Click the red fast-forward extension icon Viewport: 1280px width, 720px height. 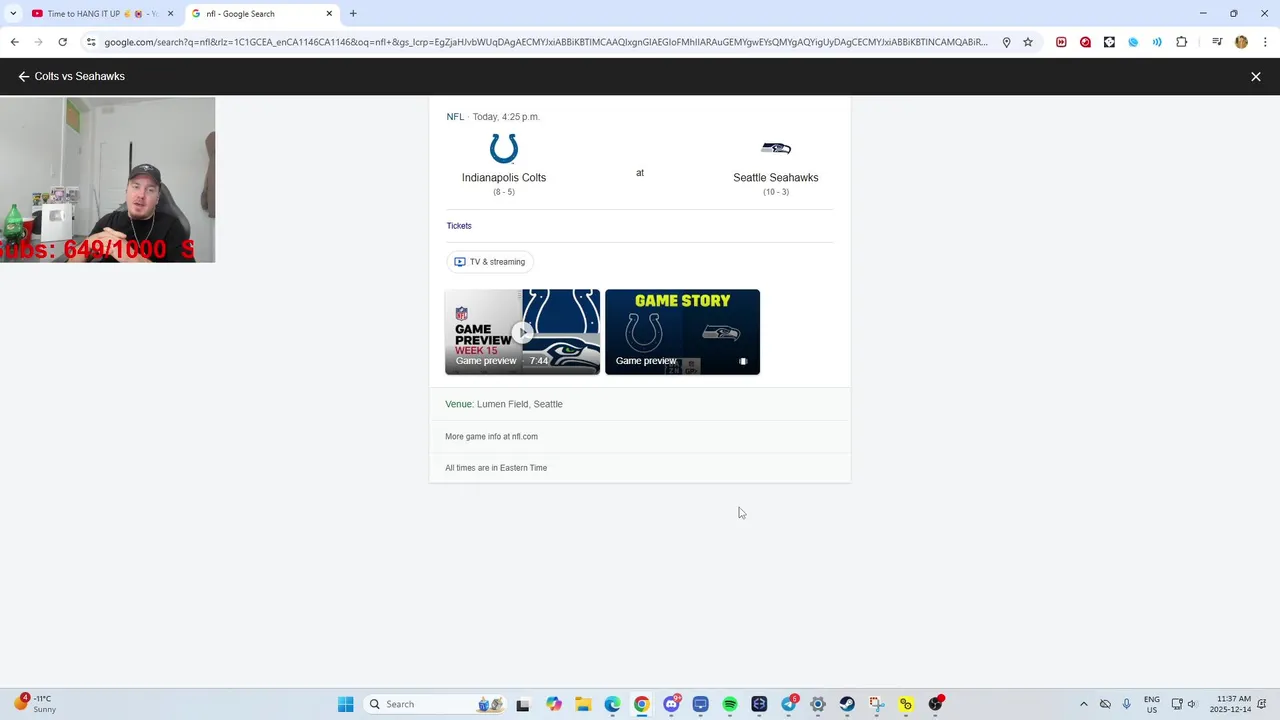(x=1061, y=42)
